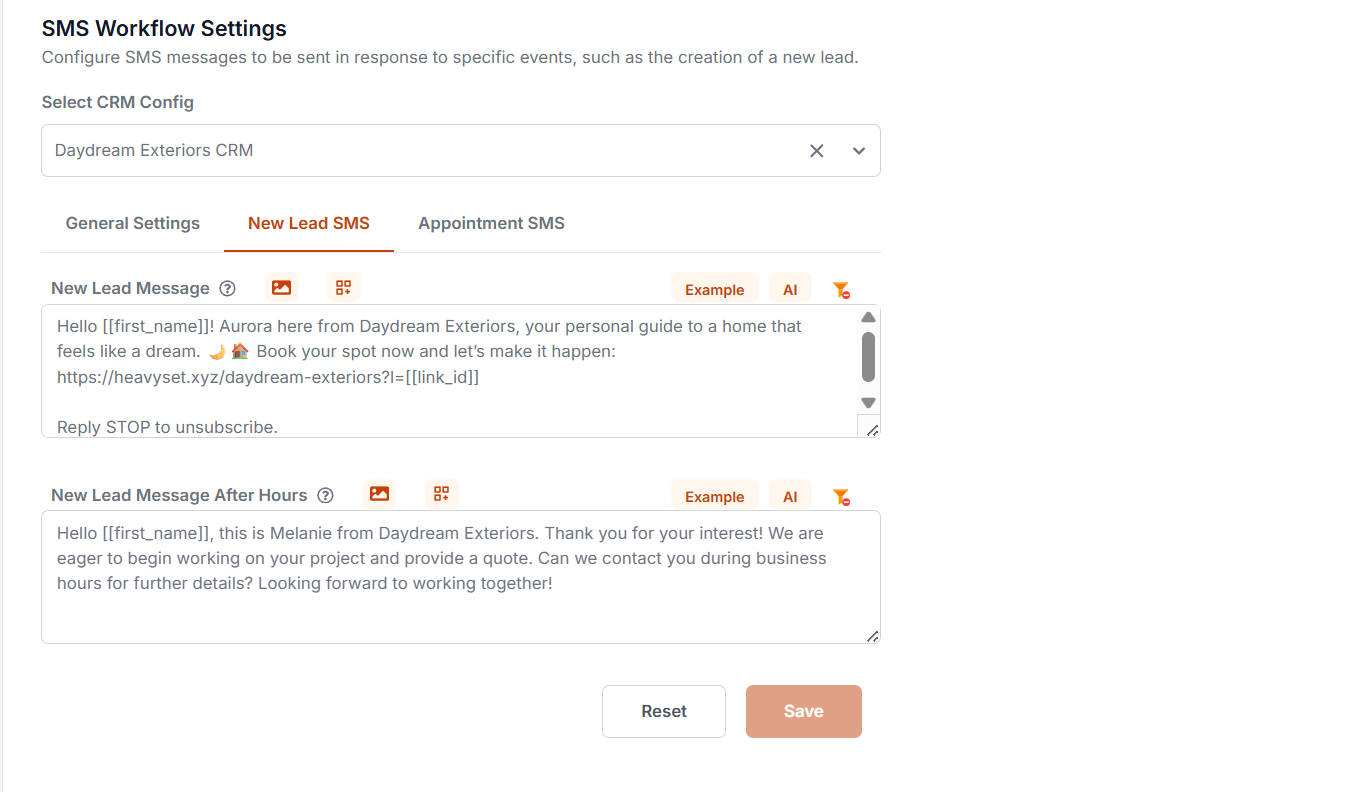Click the filter icon in the After Hours toolbar
Screen dimensions: 1351x792
pos(841,496)
